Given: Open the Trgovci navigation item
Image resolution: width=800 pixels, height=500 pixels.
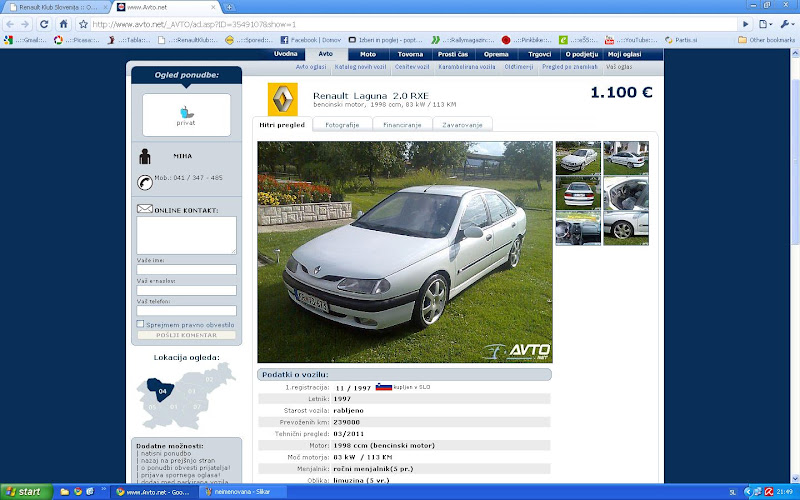Looking at the screenshot, I should coord(539,54).
